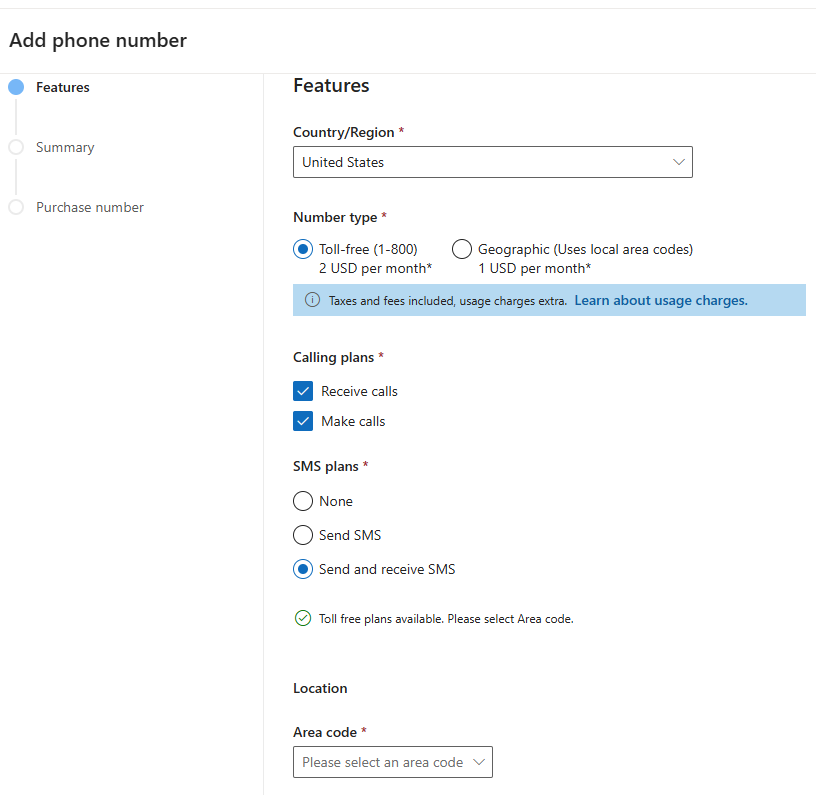Click the green checkmark status icon

pos(303,618)
